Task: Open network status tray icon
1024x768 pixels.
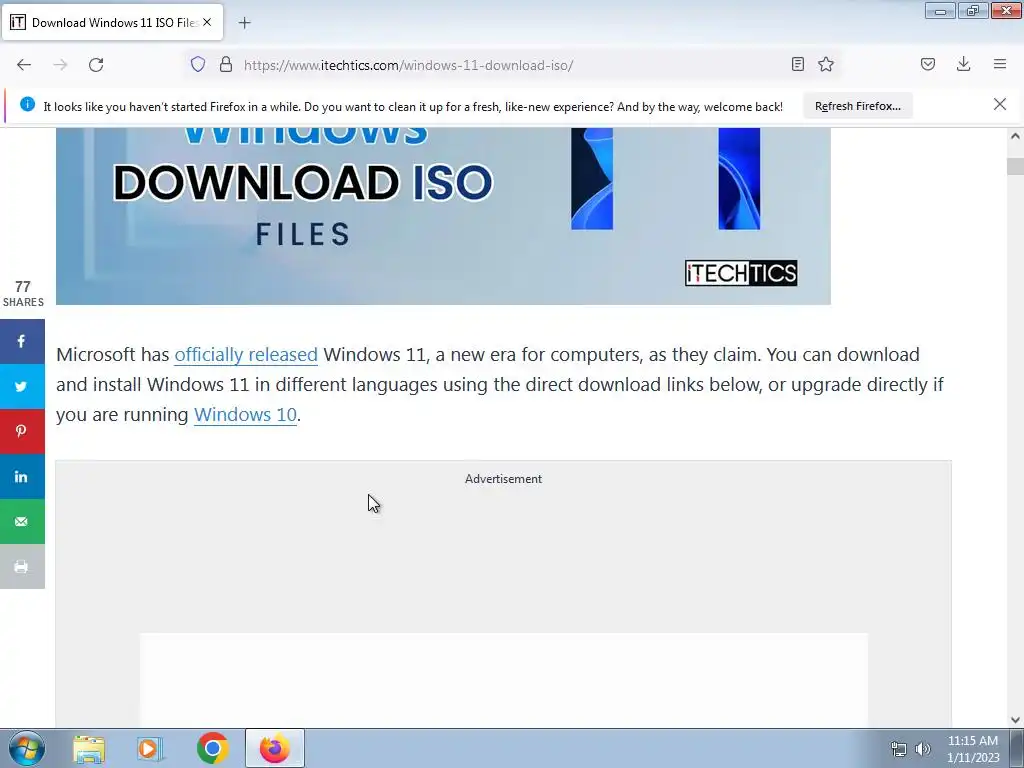Action: (x=899, y=749)
